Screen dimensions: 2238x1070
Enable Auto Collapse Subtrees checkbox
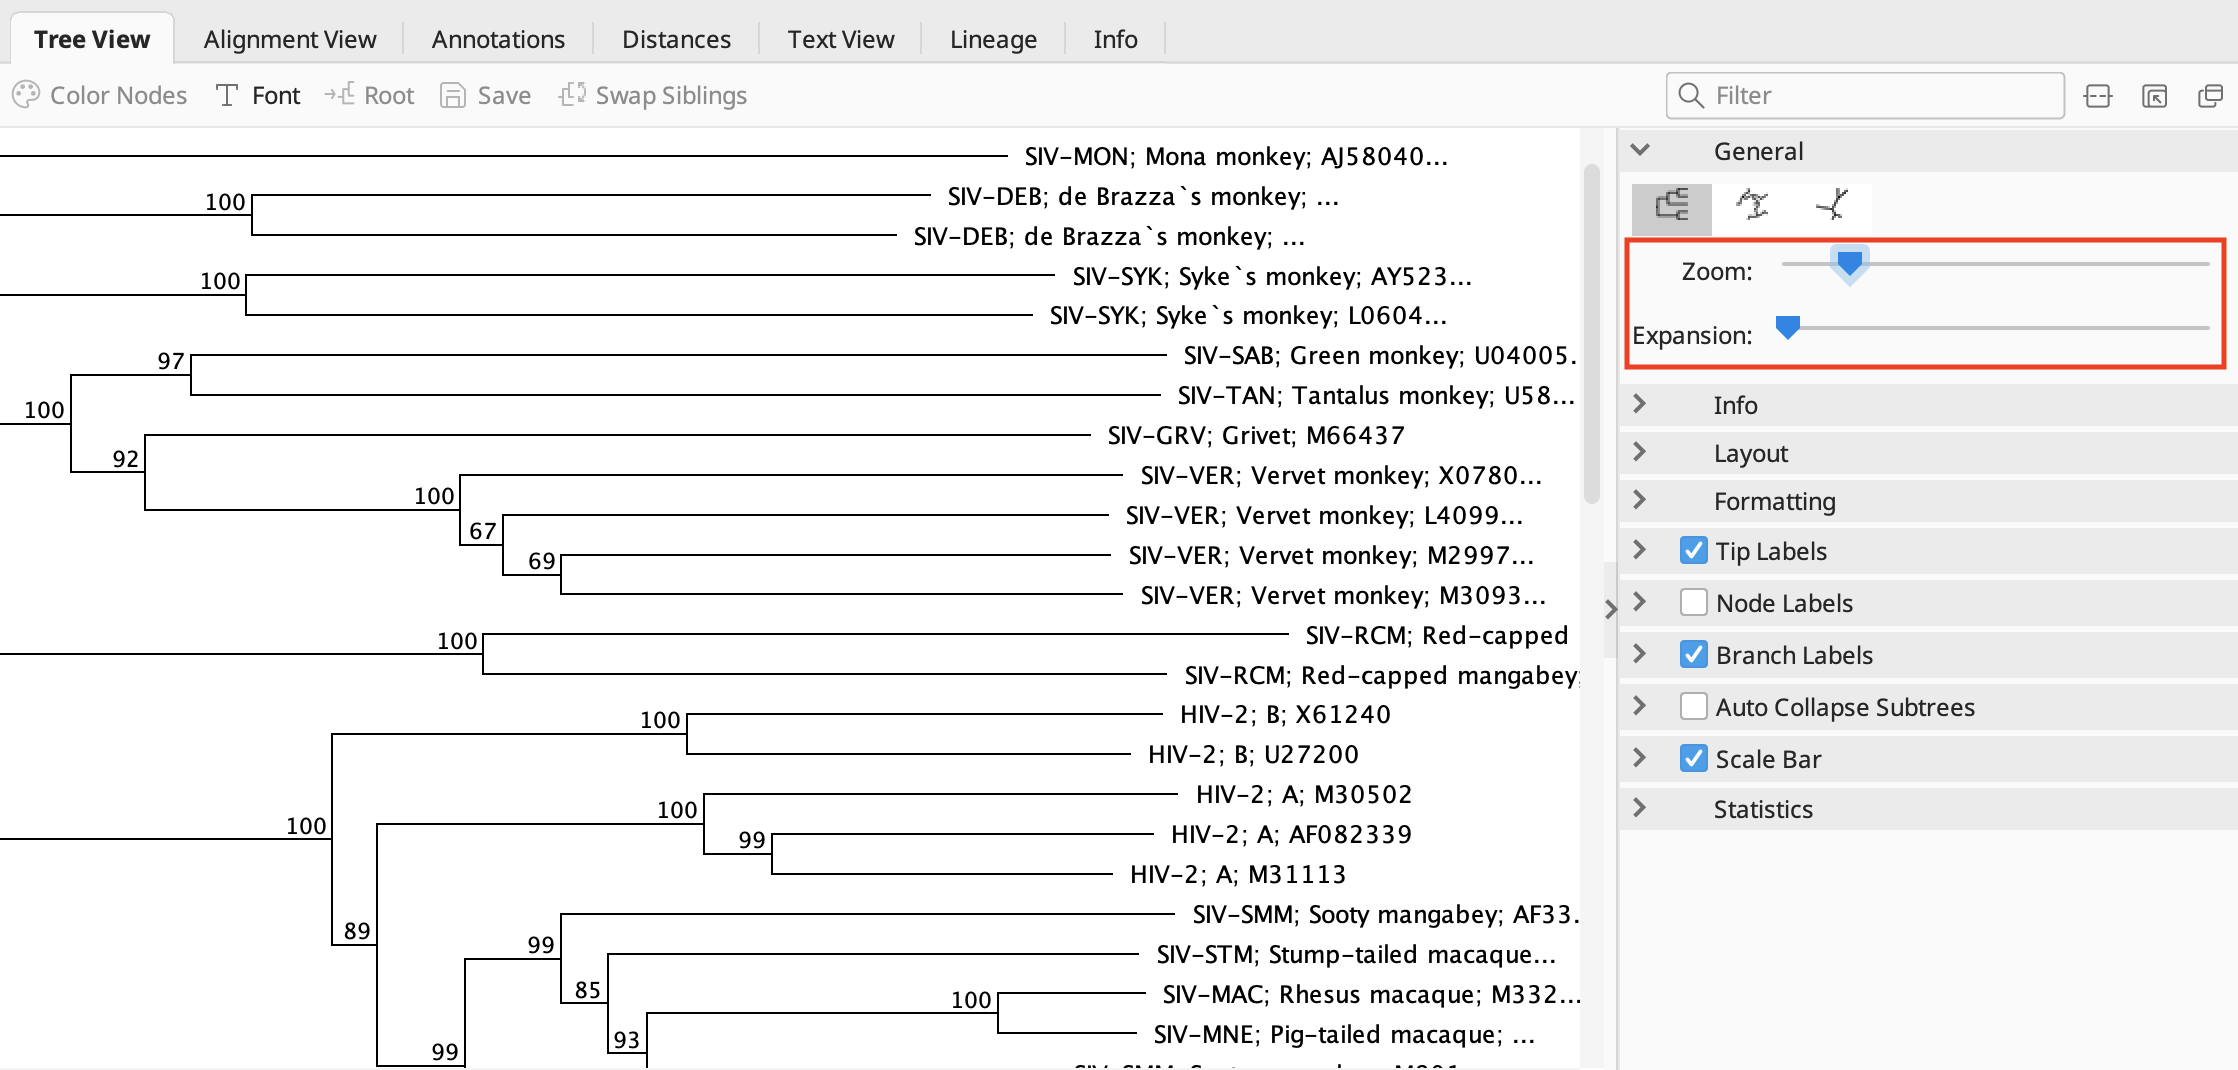(x=1693, y=707)
